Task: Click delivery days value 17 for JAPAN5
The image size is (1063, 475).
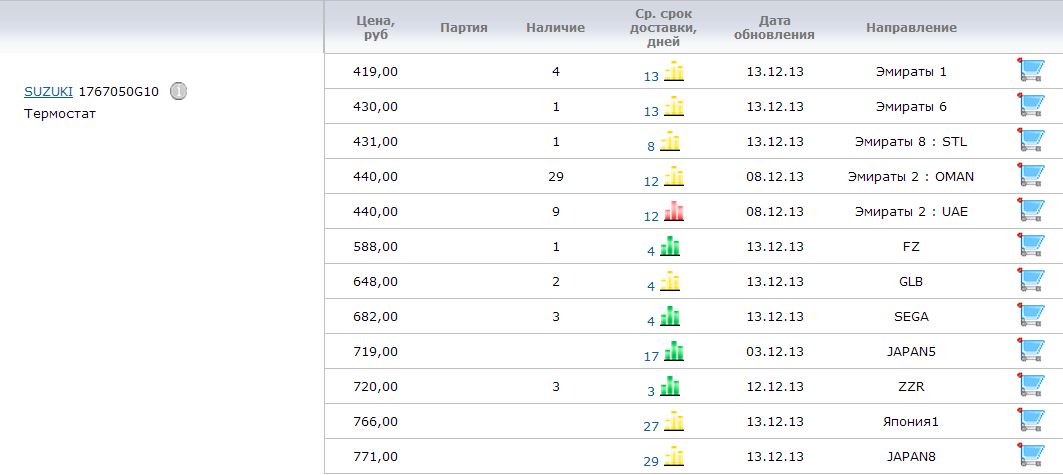Action: (x=651, y=356)
